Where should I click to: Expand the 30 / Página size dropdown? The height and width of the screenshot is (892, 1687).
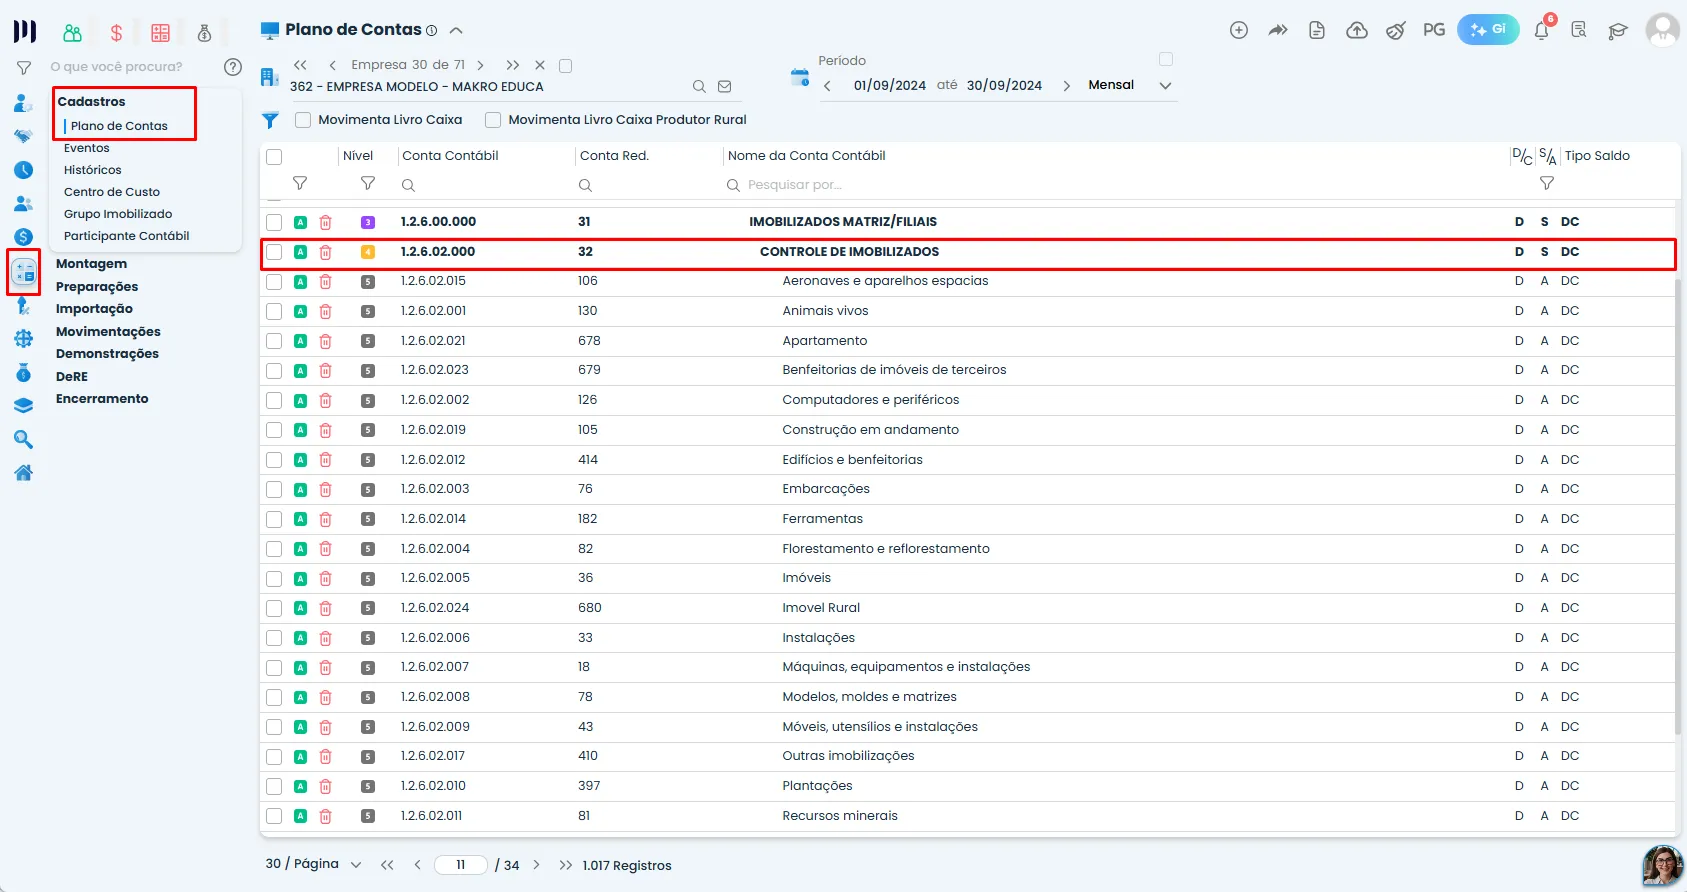313,864
